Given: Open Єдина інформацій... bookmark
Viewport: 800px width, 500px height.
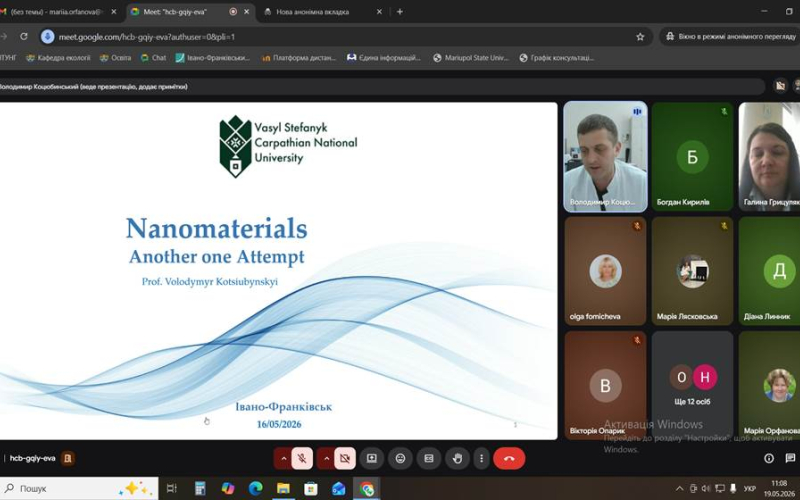Looking at the screenshot, I should (384, 58).
